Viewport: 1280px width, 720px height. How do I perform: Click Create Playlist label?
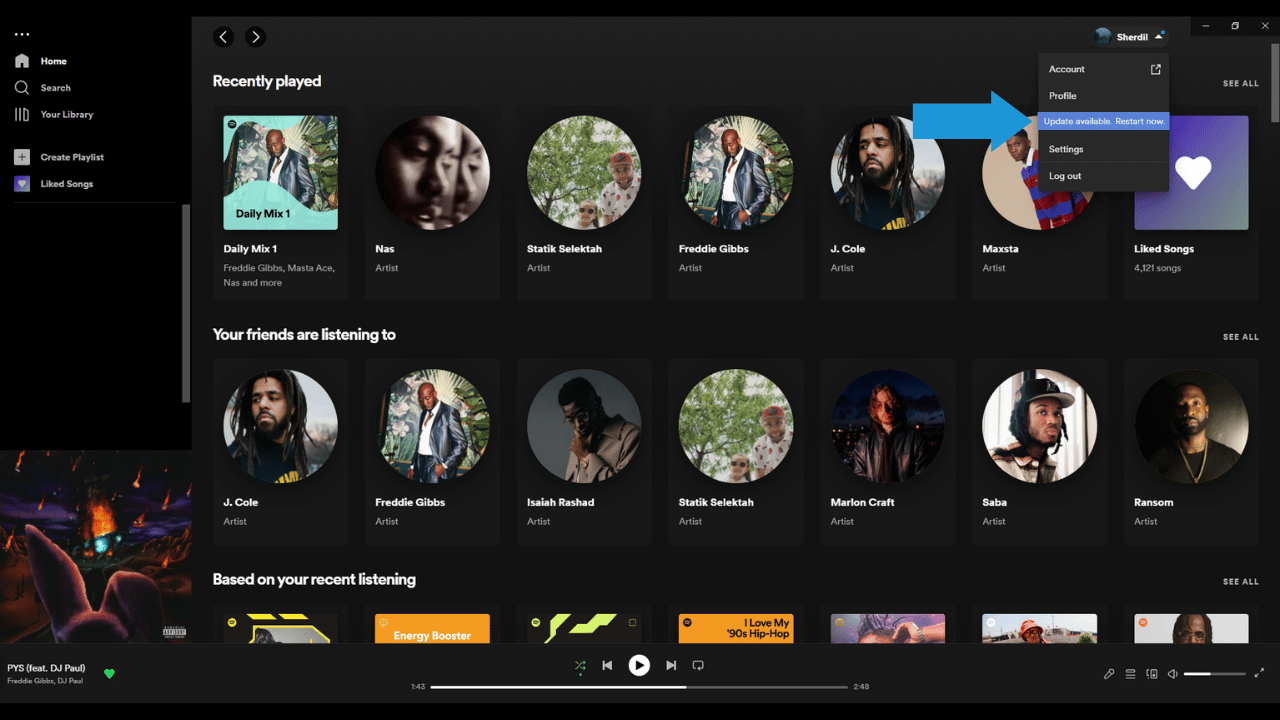click(72, 157)
